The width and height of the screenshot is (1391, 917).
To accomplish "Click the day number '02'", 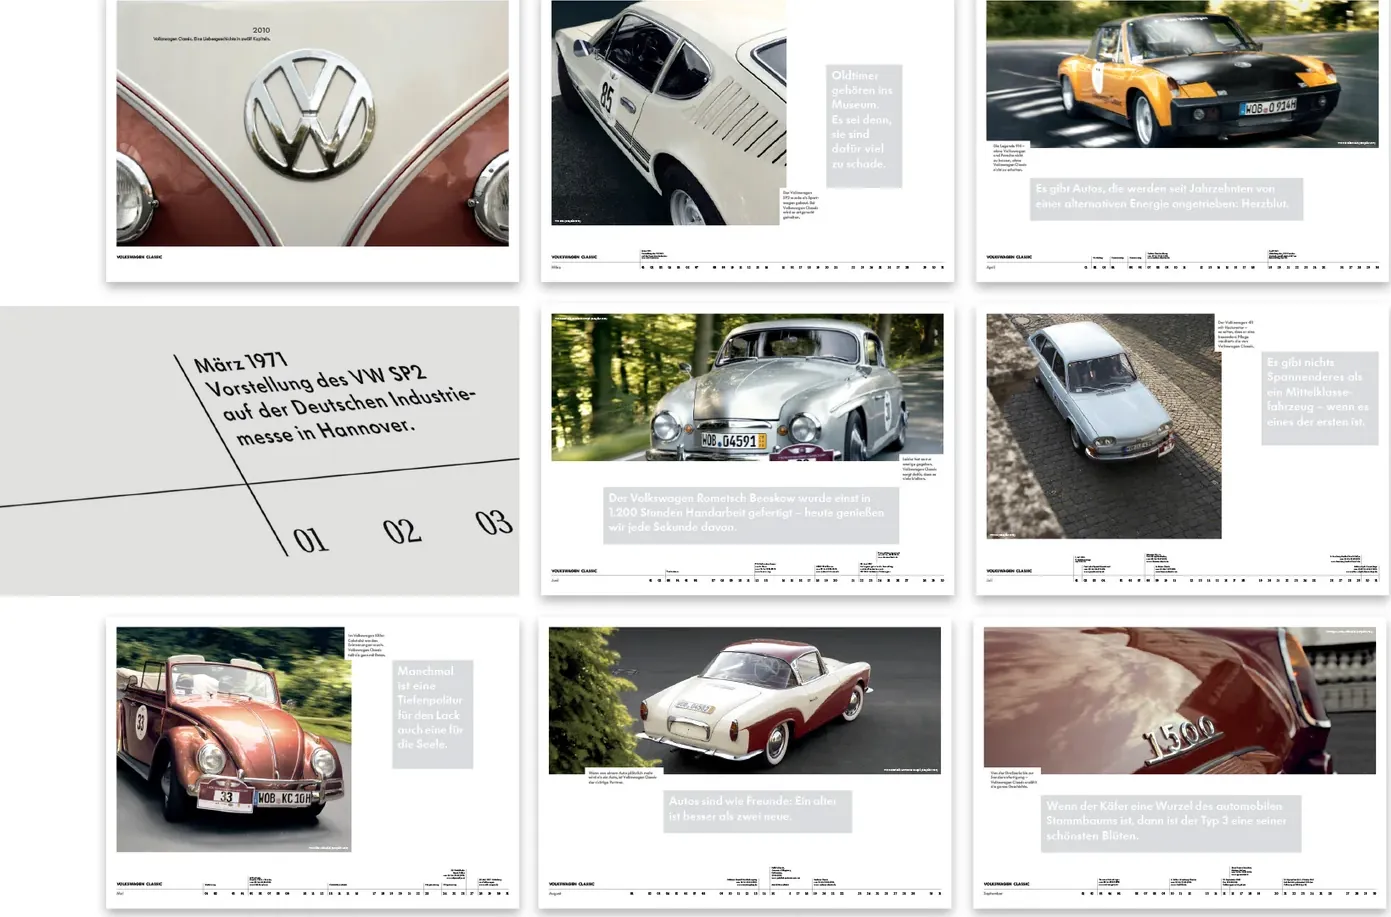I will click(402, 530).
